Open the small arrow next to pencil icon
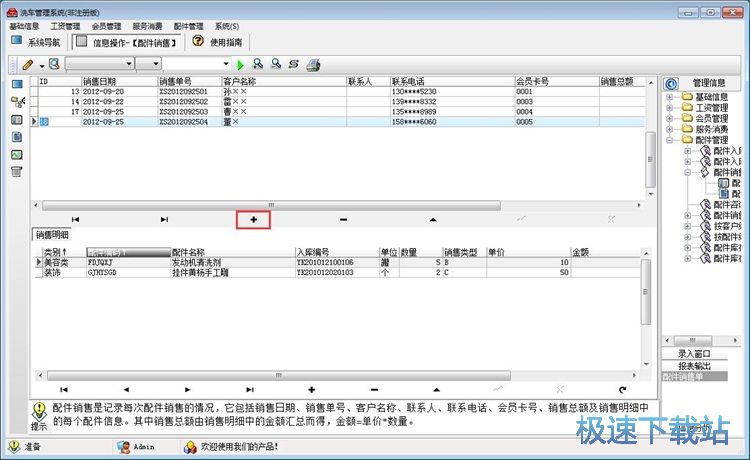The image size is (750, 460). 42,66
